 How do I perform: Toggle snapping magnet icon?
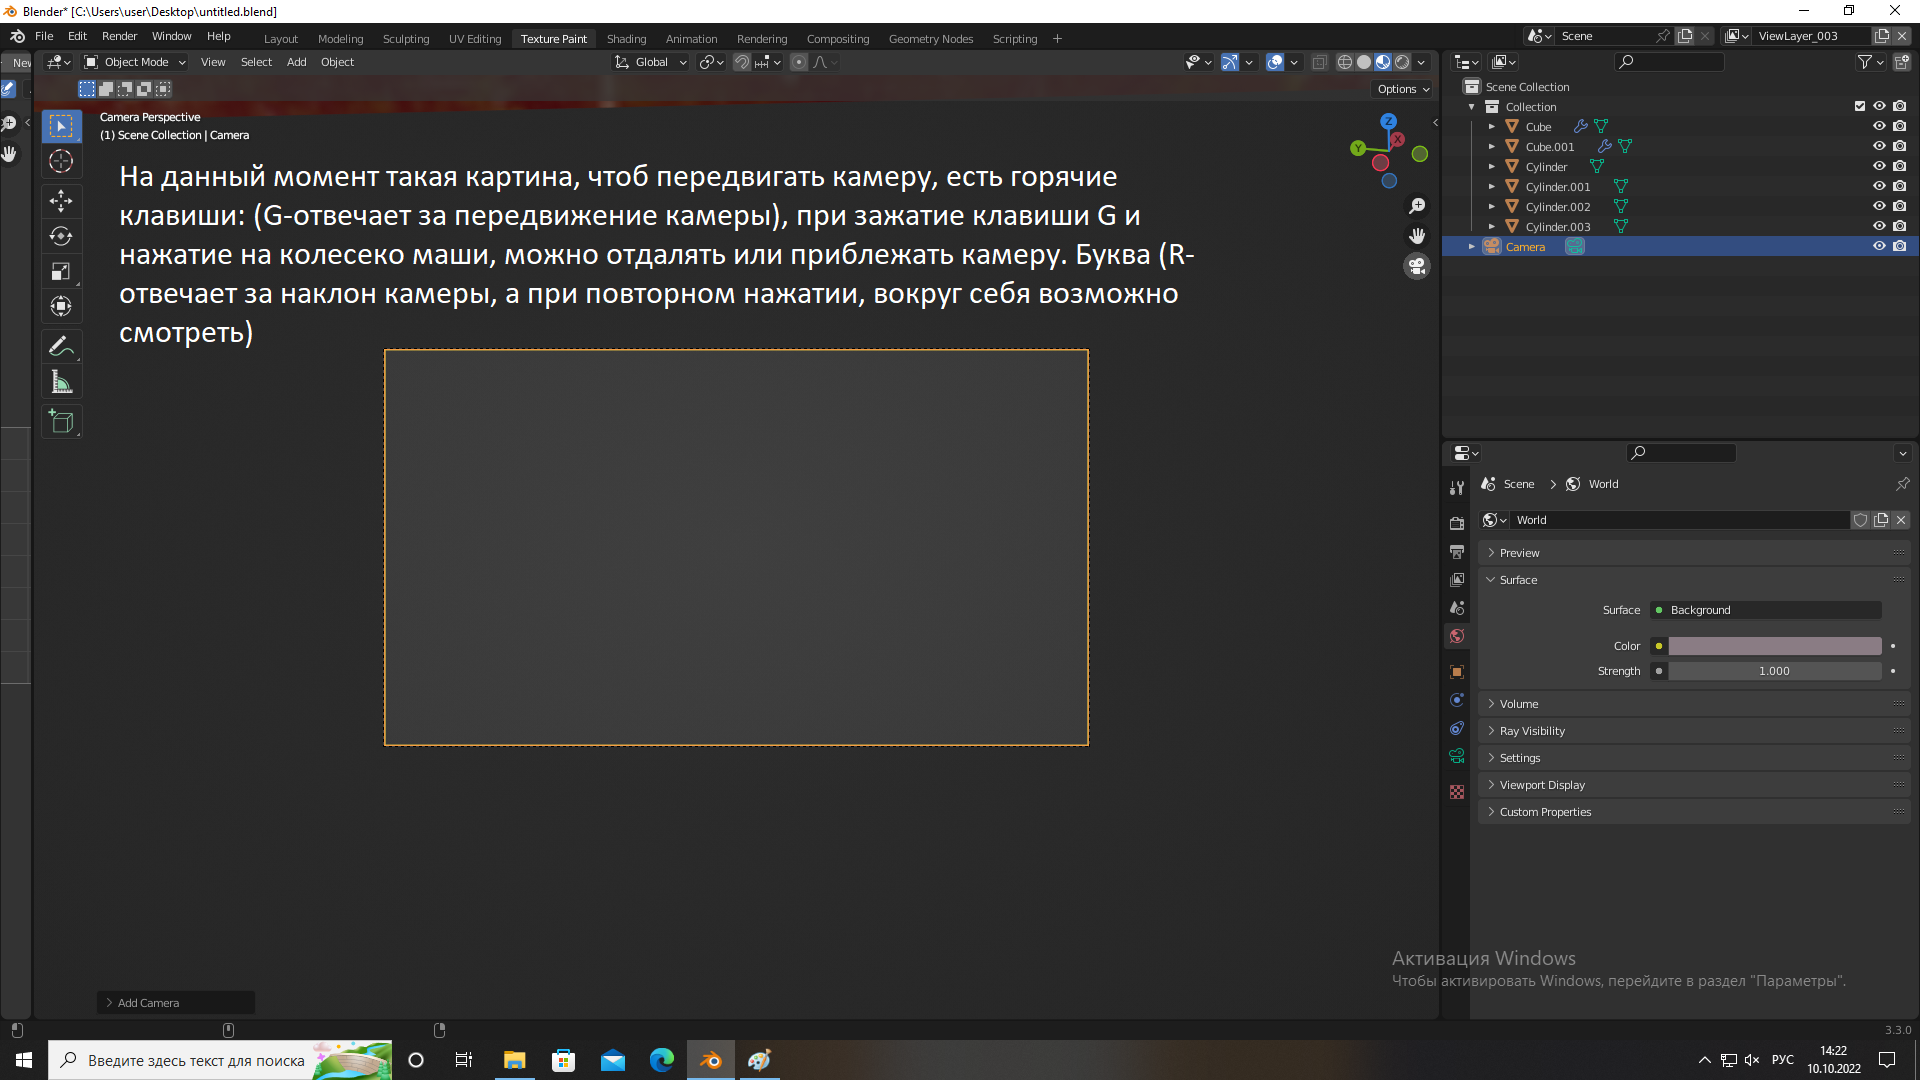[x=741, y=62]
